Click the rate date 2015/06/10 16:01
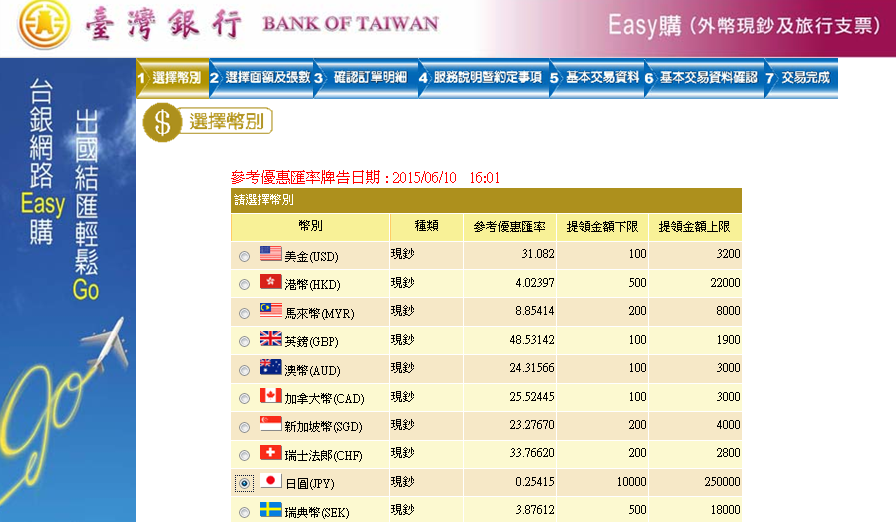This screenshot has width=896, height=522. point(446,178)
